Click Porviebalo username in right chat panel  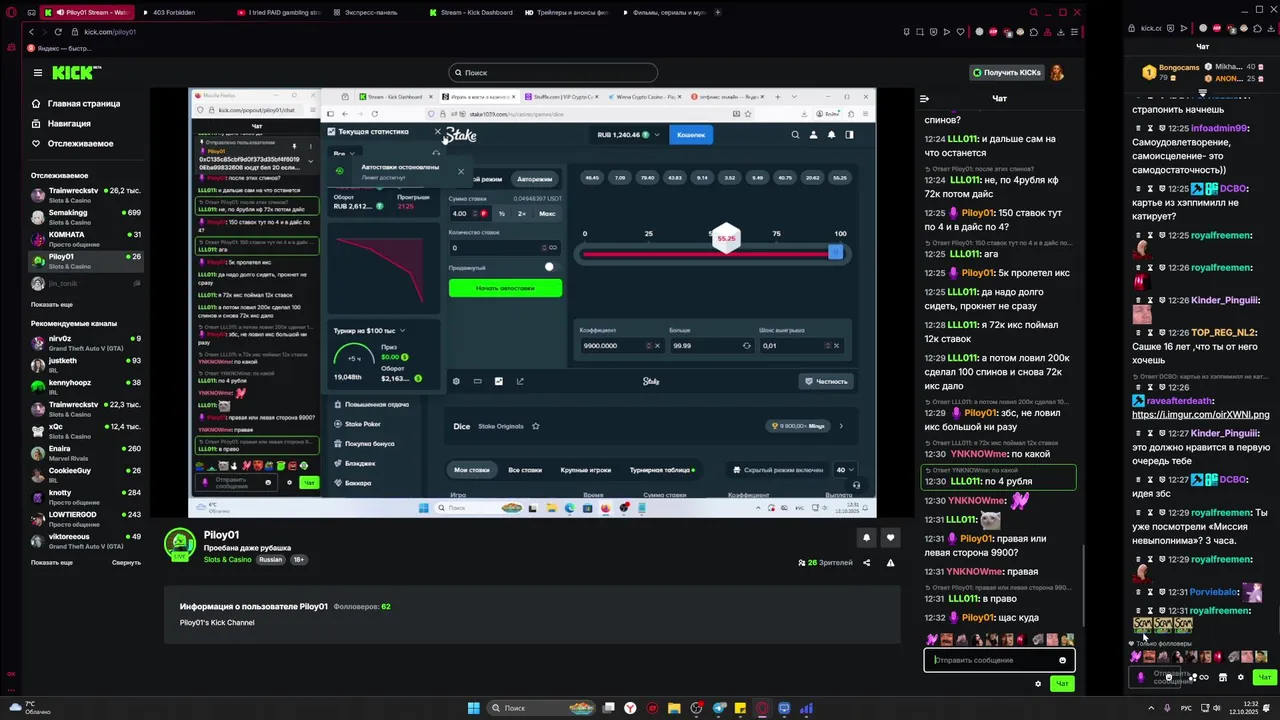1214,592
